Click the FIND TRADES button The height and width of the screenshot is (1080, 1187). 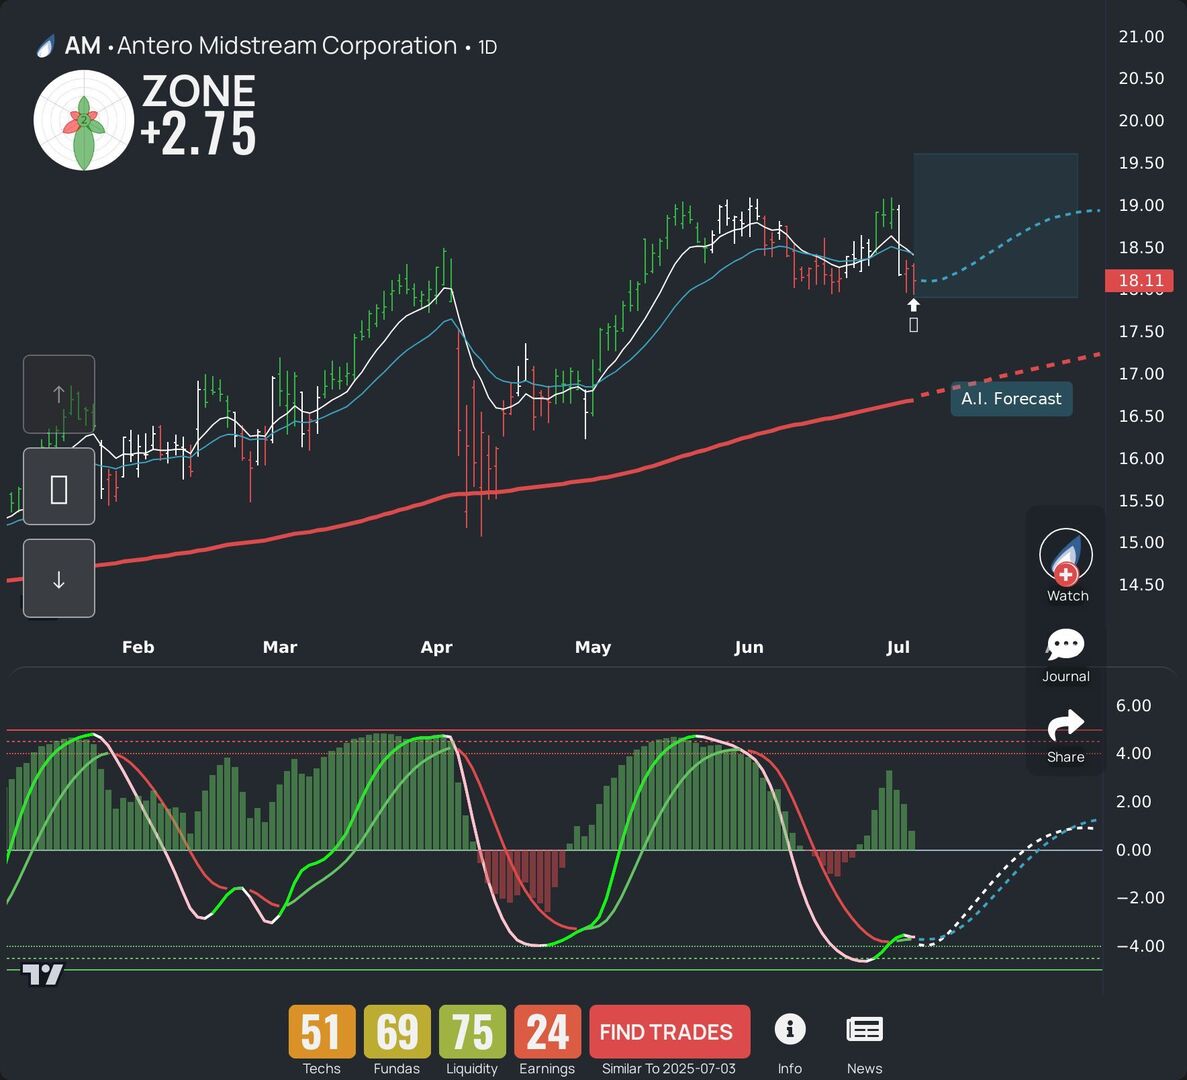point(669,1032)
